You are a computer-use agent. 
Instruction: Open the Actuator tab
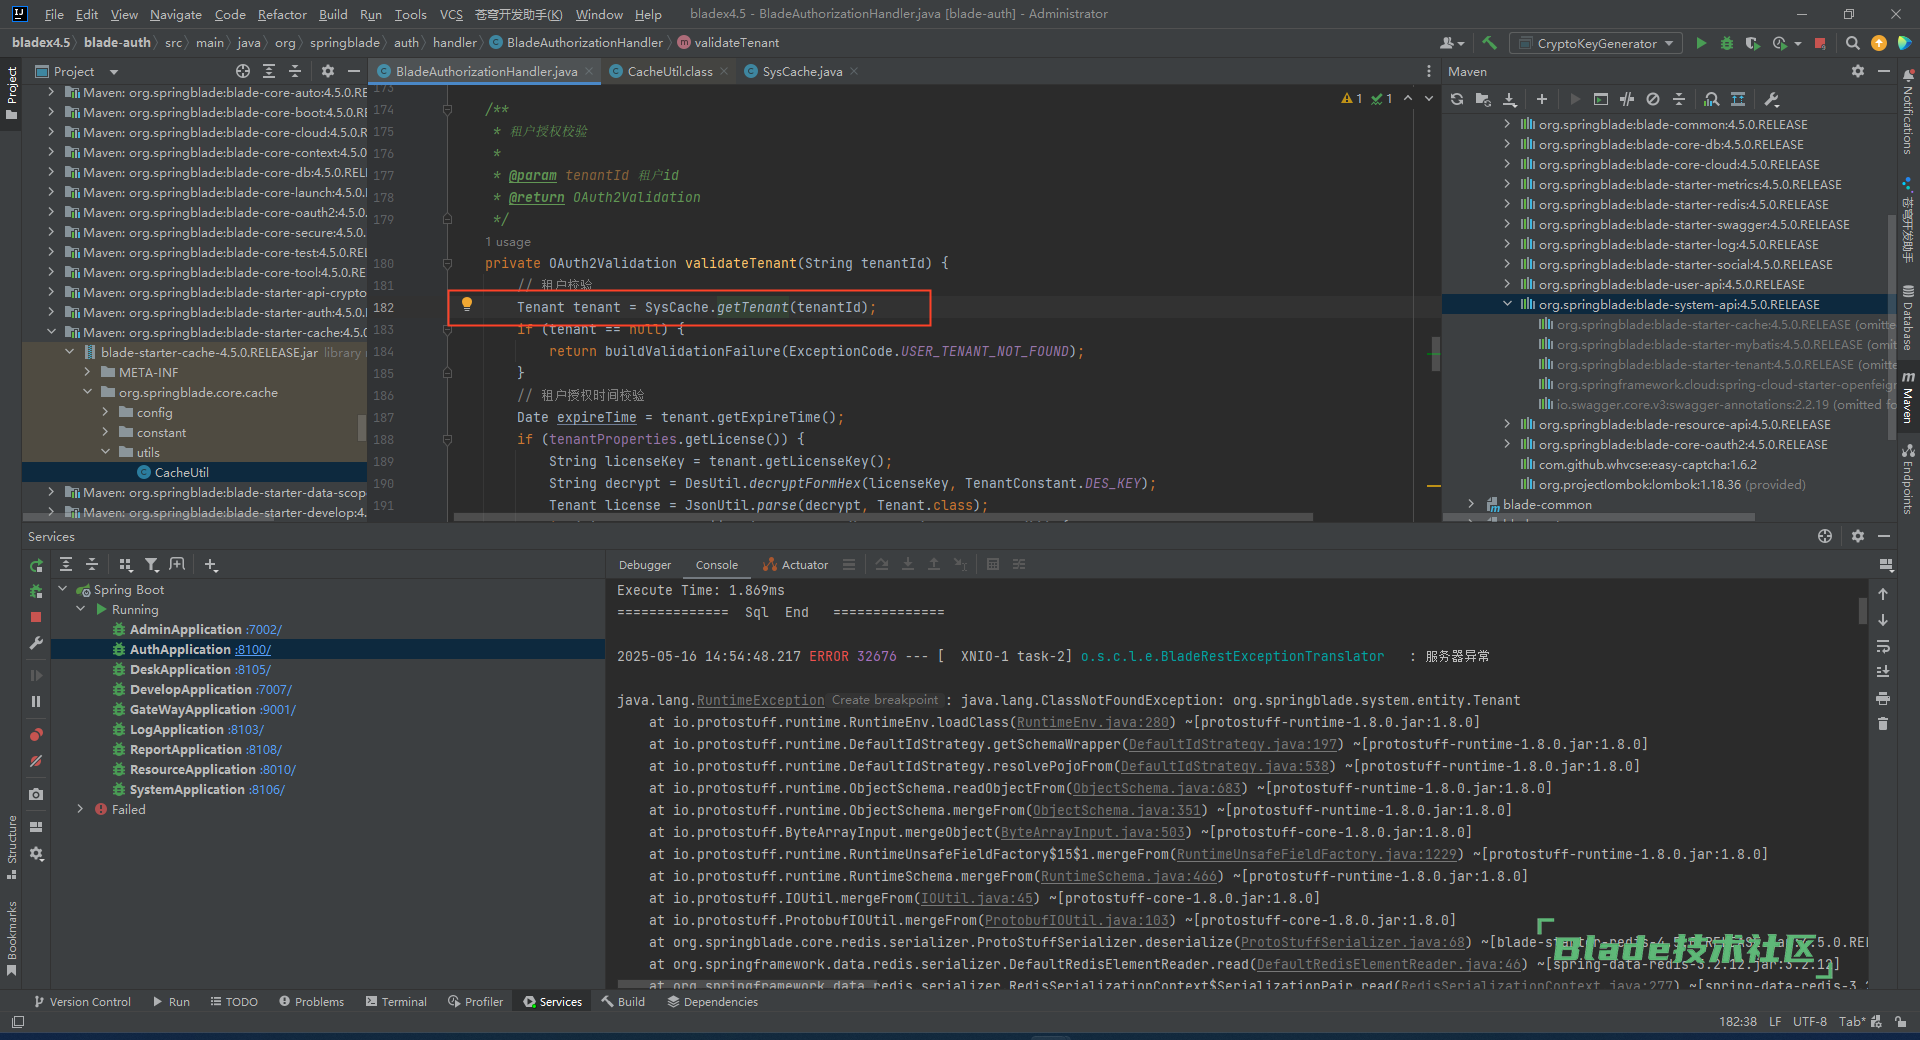point(796,565)
